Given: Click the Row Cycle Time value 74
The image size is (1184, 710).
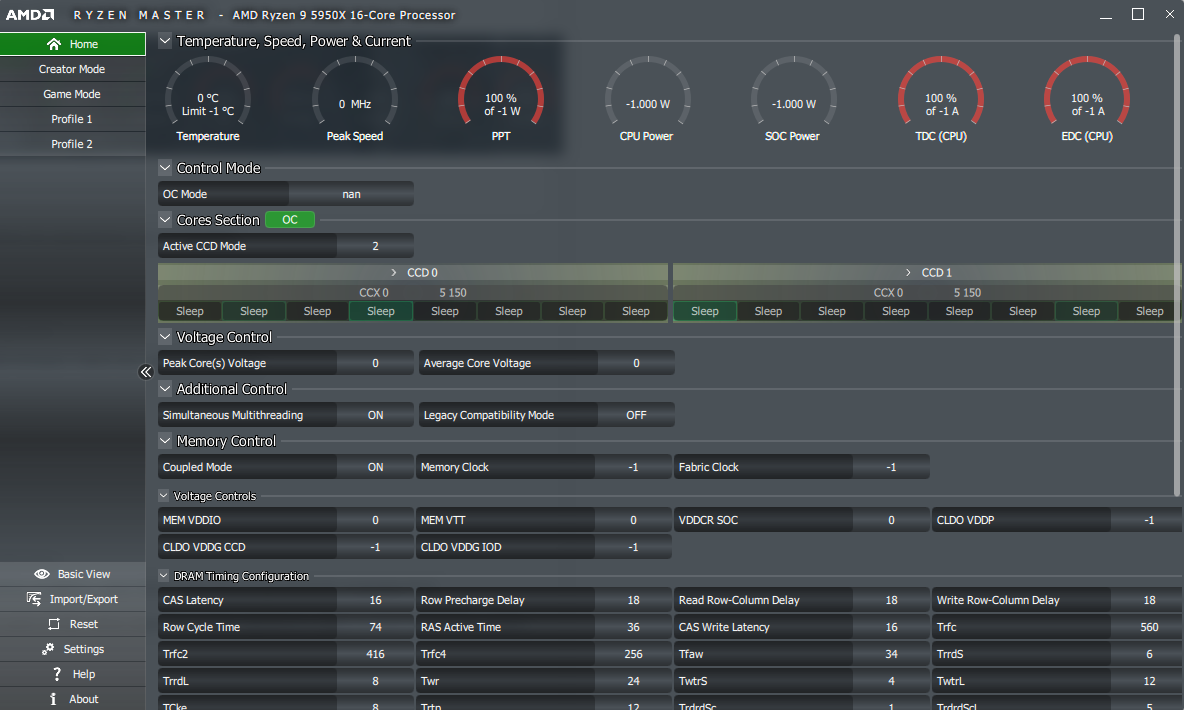Looking at the screenshot, I should [x=375, y=627].
